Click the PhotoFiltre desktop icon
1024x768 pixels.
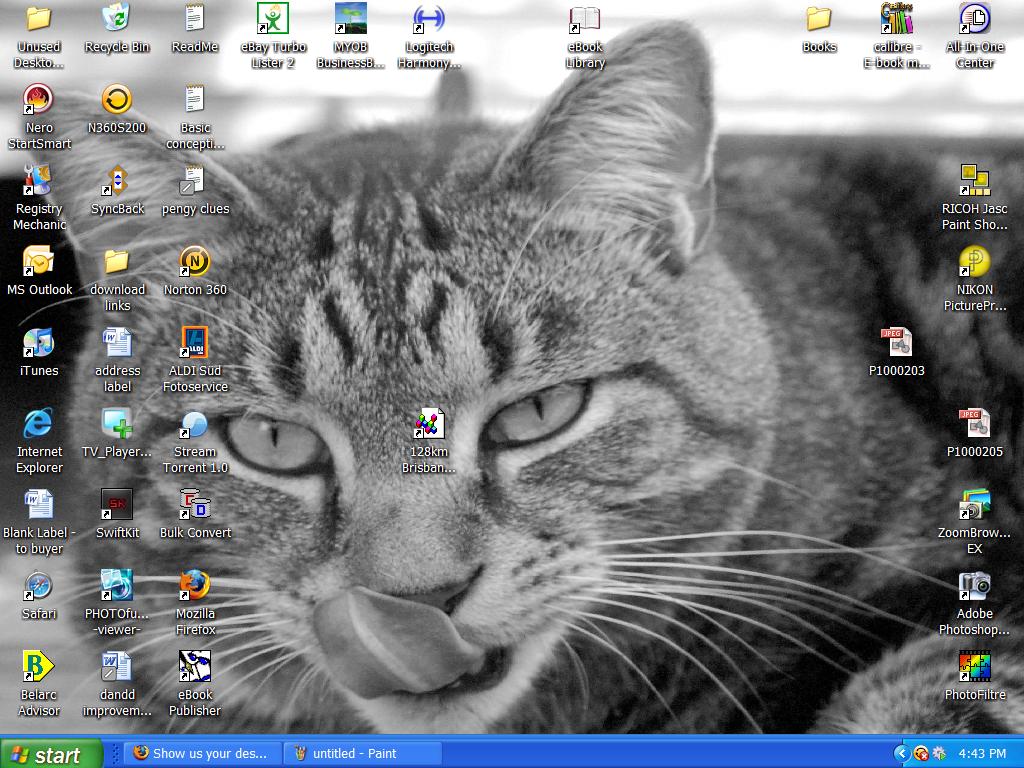point(974,667)
